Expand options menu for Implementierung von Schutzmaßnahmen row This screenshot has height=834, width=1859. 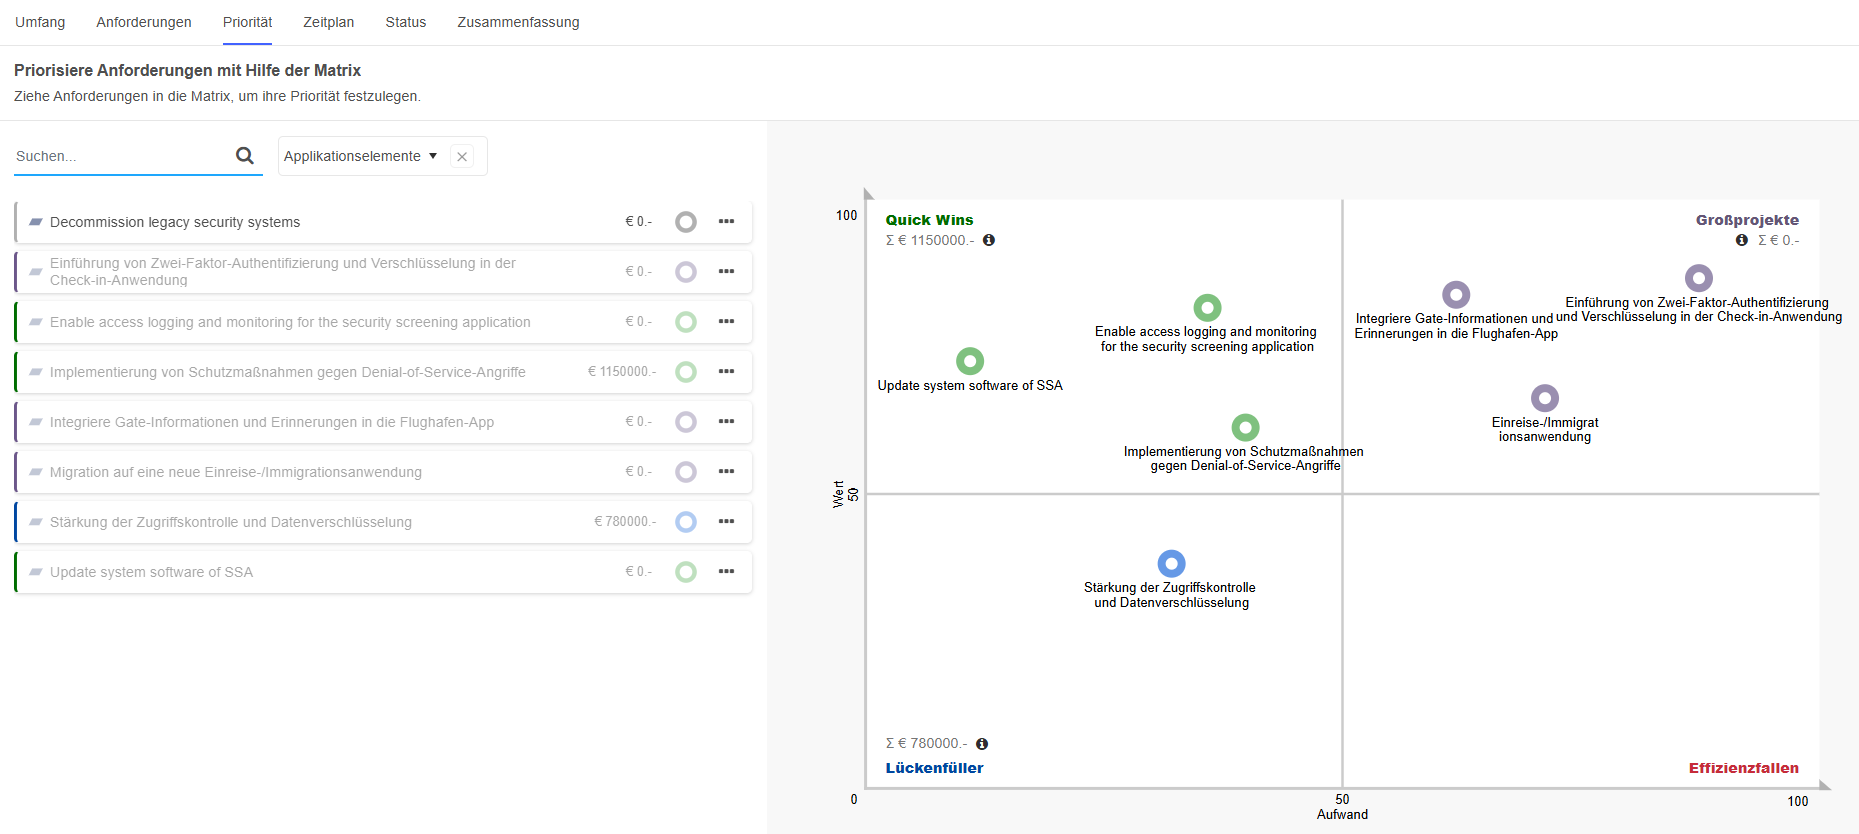coord(726,371)
